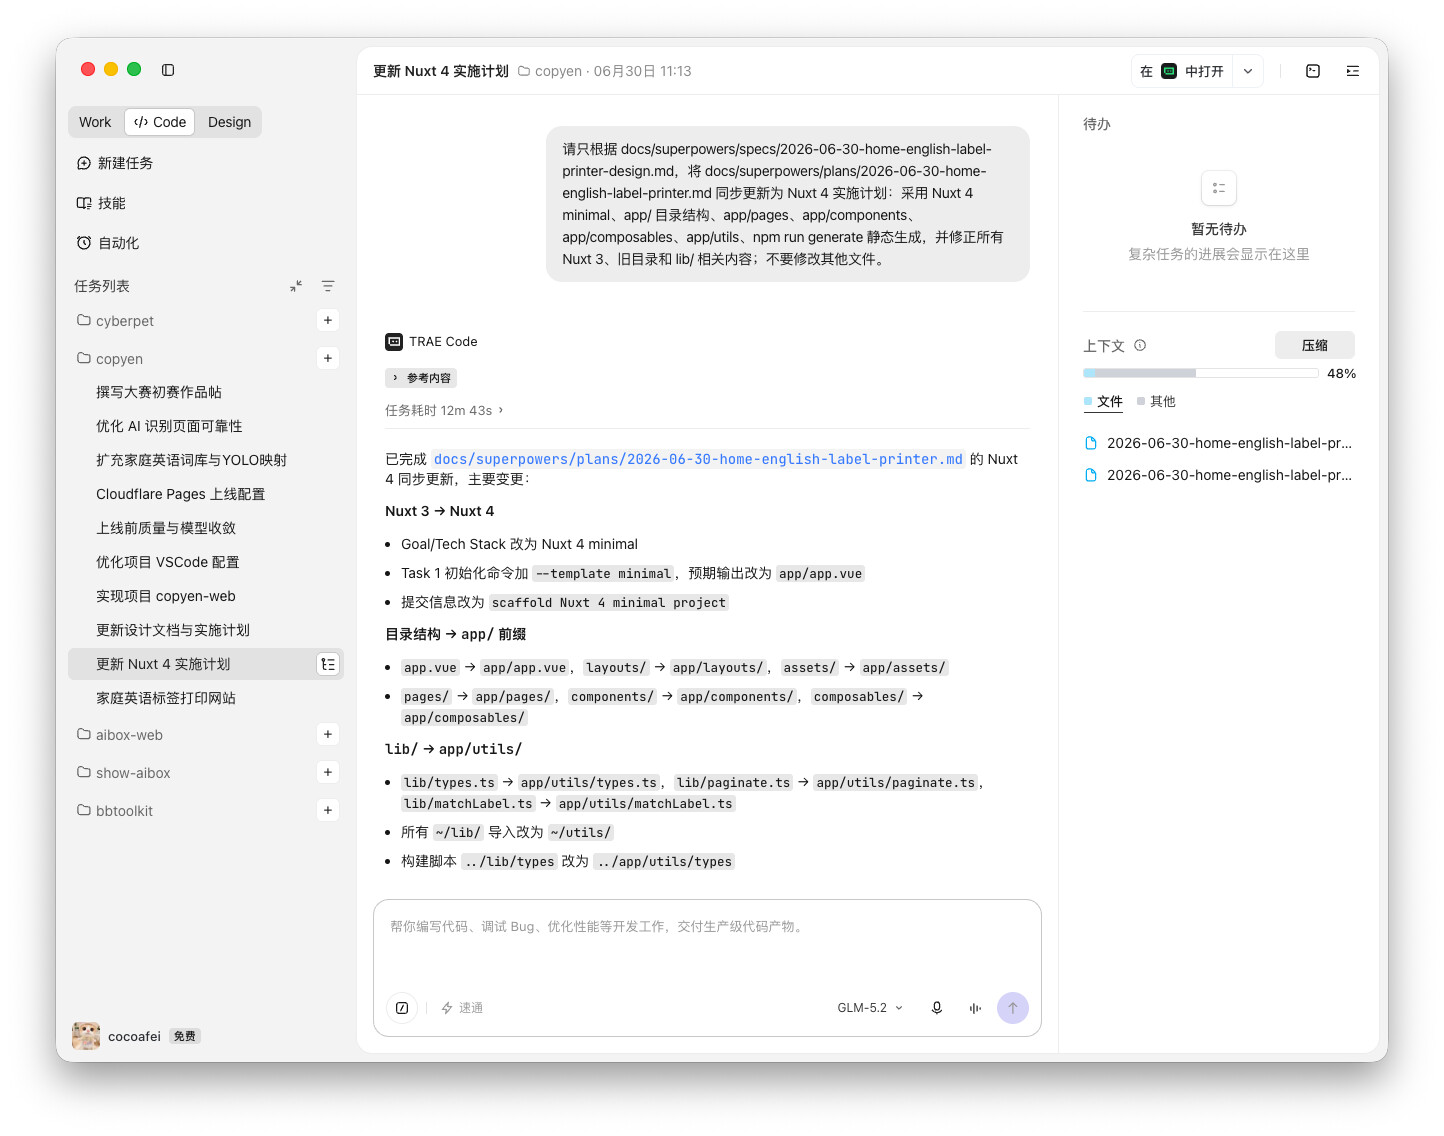
Task: Click the 更新 Nuxt 4 实施计划 title
Action: [x=441, y=71]
